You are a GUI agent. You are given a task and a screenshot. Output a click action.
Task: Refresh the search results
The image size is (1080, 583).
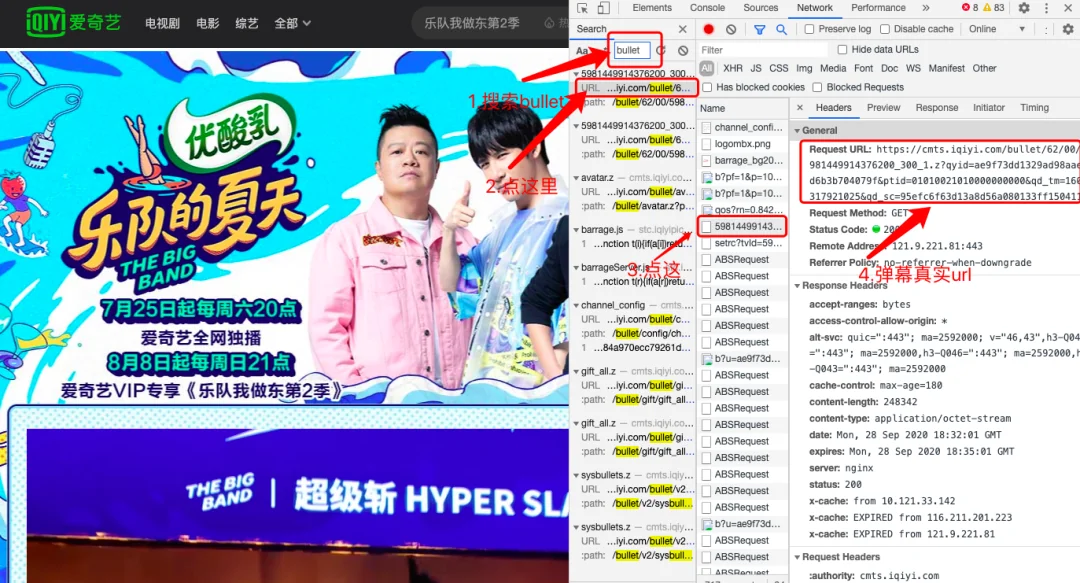[x=661, y=50]
